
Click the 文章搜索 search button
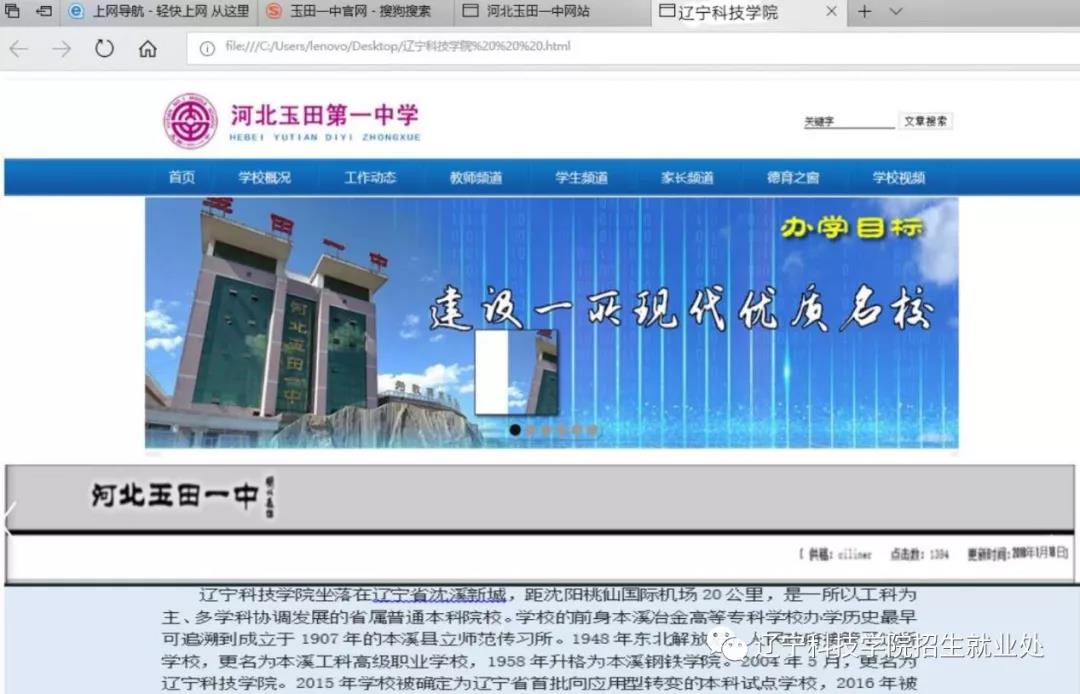925,121
